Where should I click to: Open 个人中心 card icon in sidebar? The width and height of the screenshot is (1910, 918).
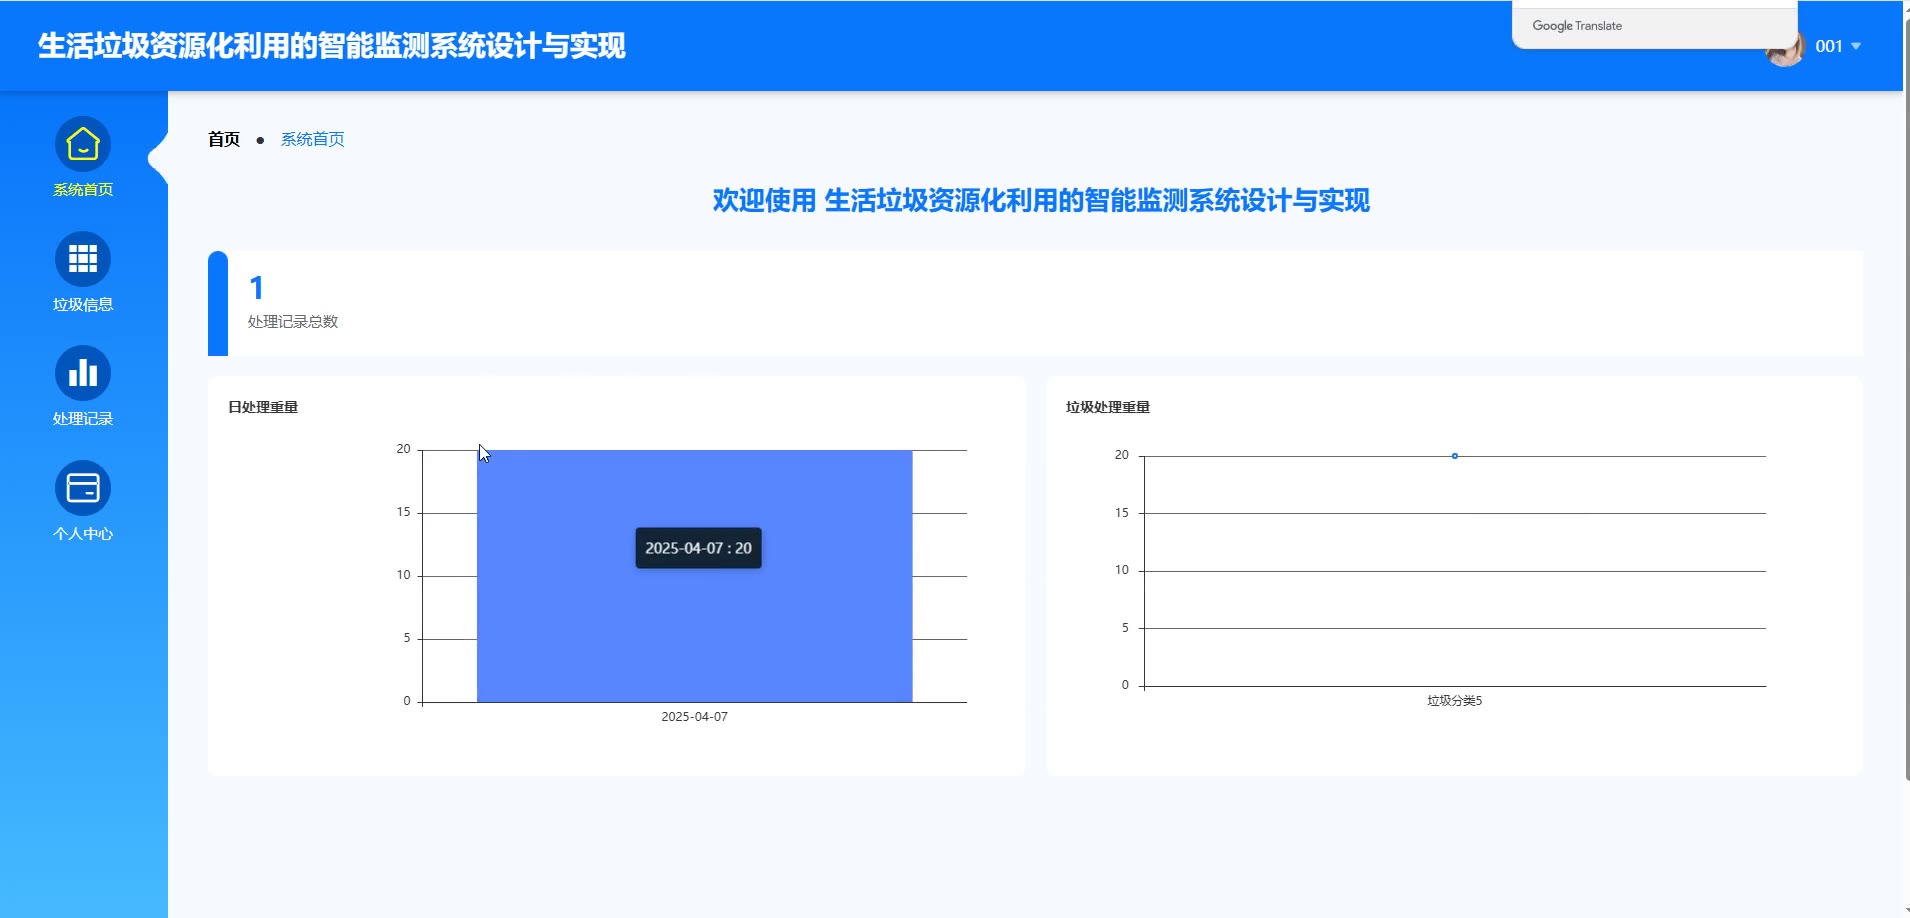pyautogui.click(x=83, y=488)
